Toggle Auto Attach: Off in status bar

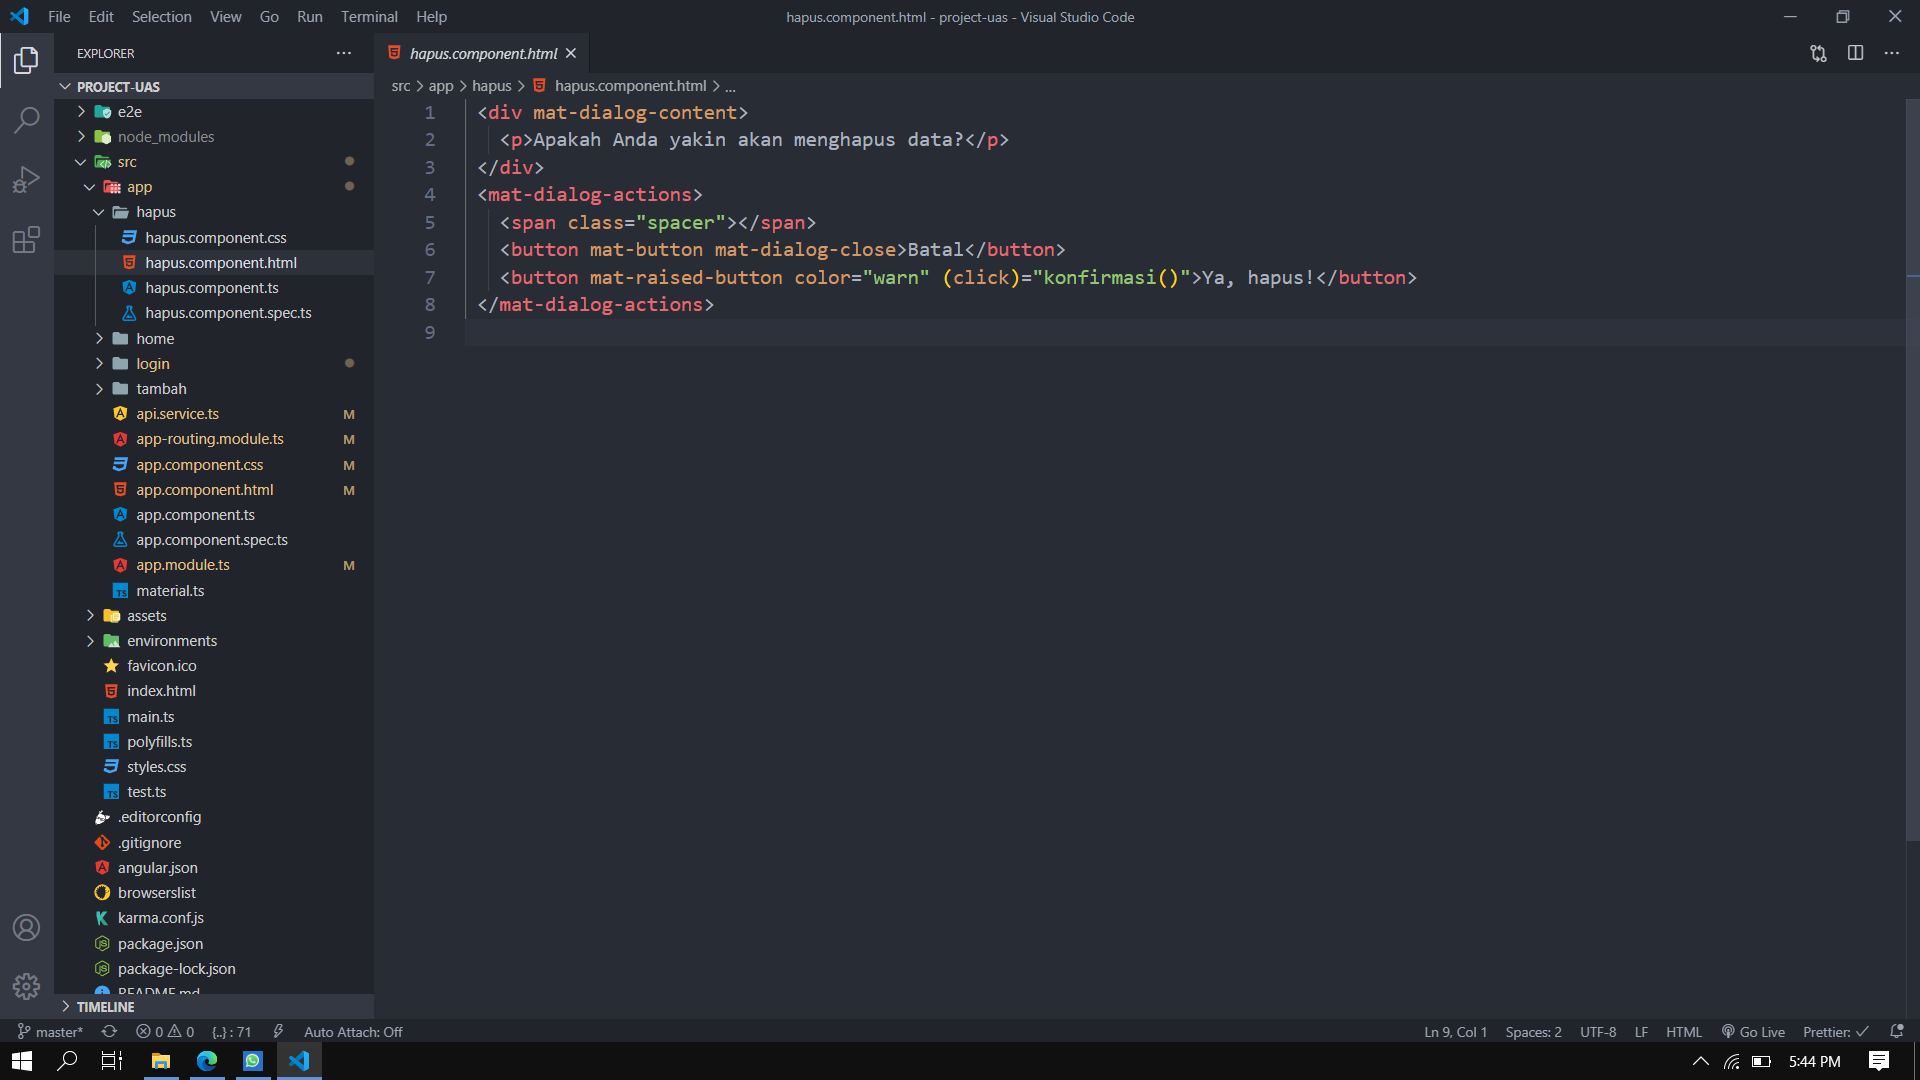[x=353, y=1032]
